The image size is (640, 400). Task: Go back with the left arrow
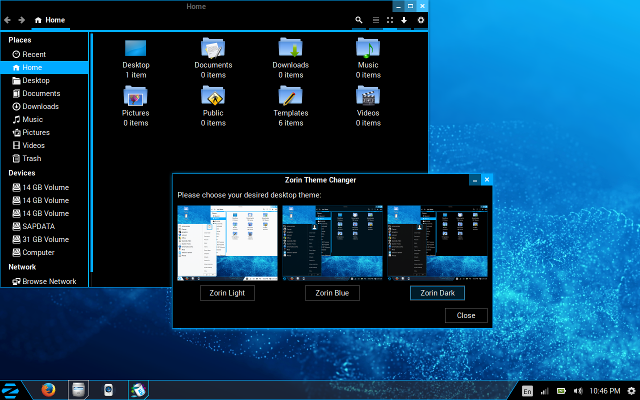point(7,20)
